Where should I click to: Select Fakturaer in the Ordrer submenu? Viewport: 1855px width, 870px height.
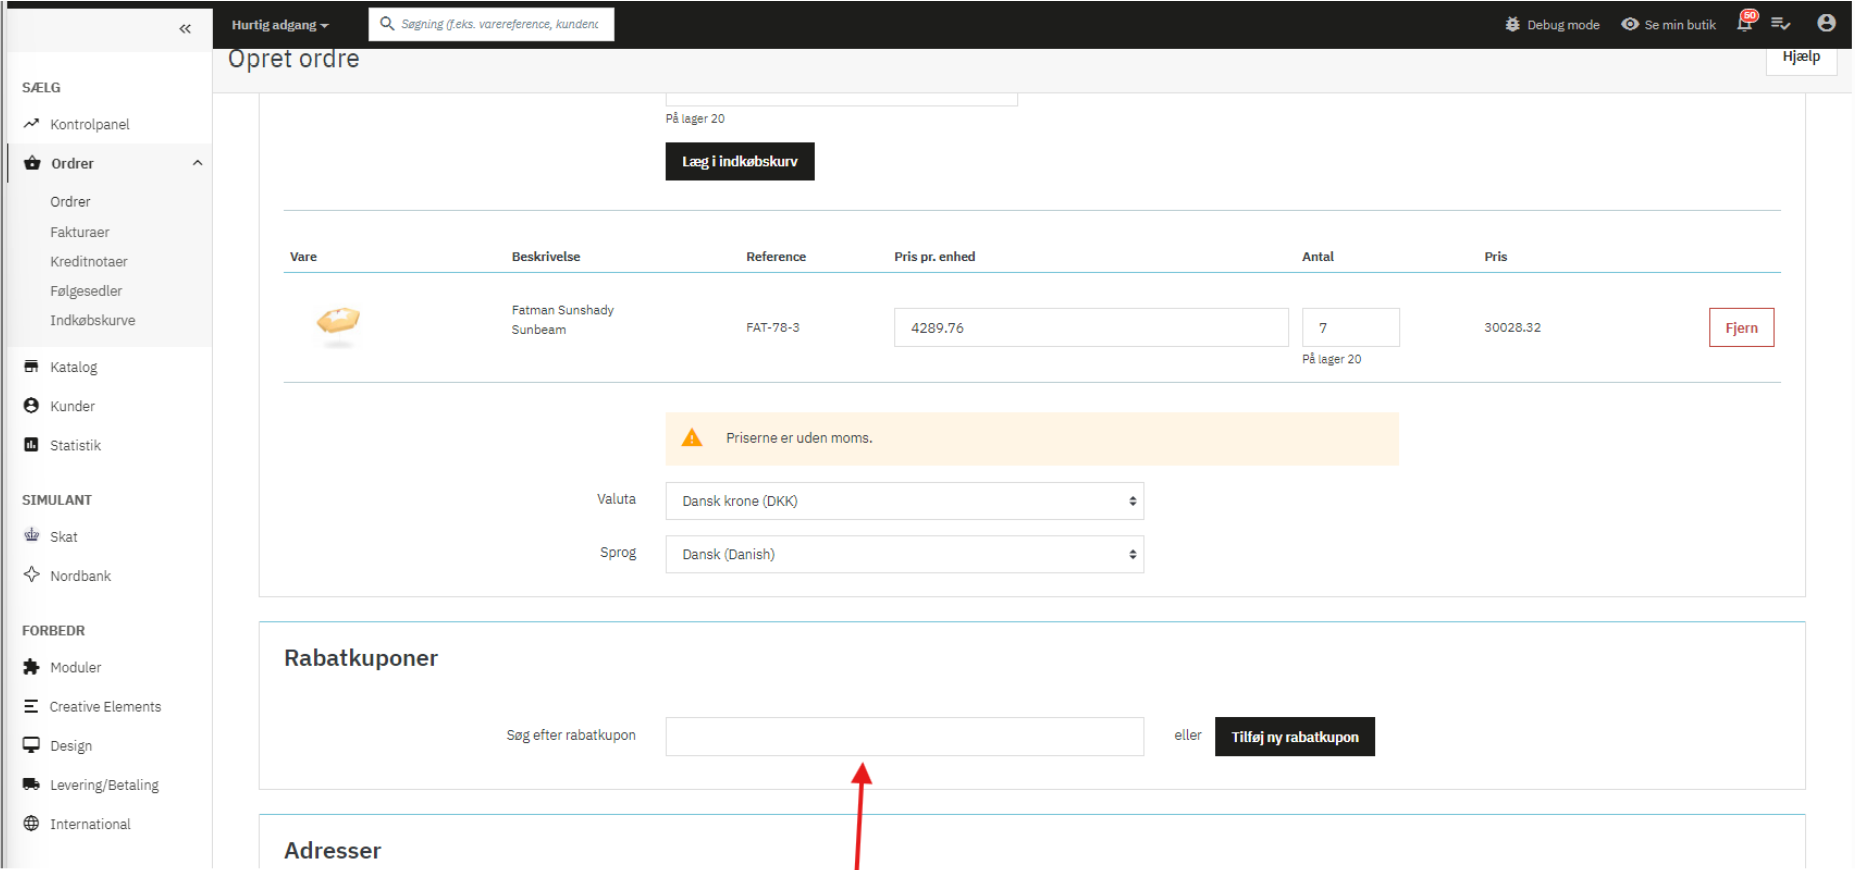[80, 232]
